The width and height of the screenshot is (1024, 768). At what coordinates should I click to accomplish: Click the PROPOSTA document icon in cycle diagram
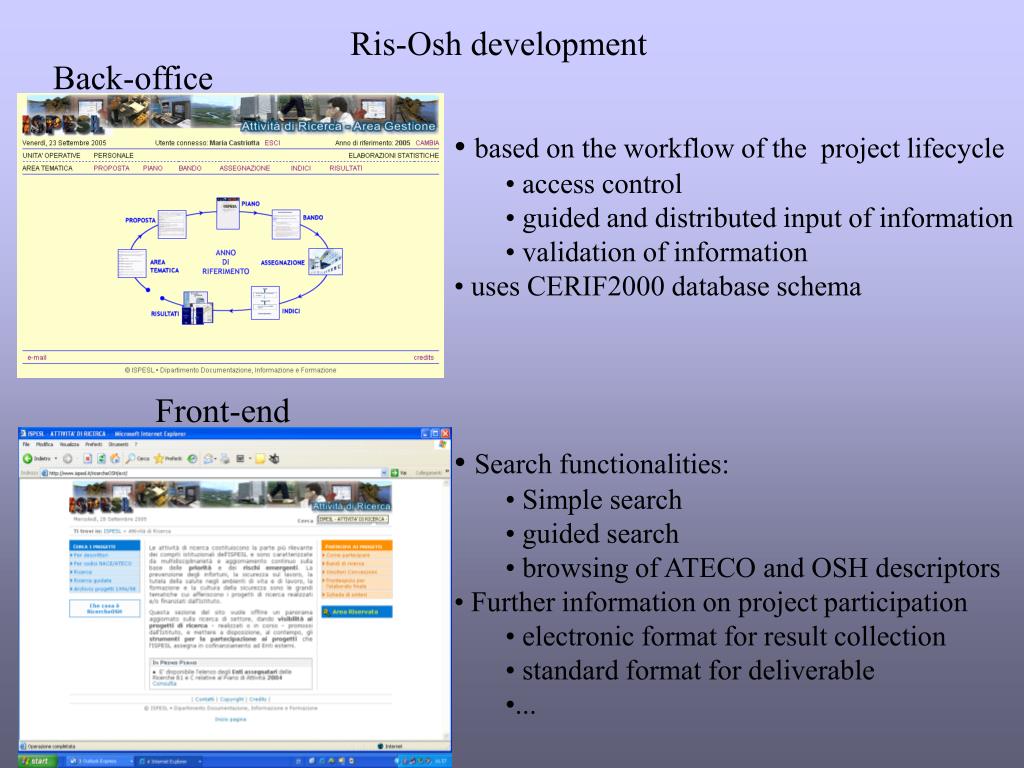[x=172, y=224]
